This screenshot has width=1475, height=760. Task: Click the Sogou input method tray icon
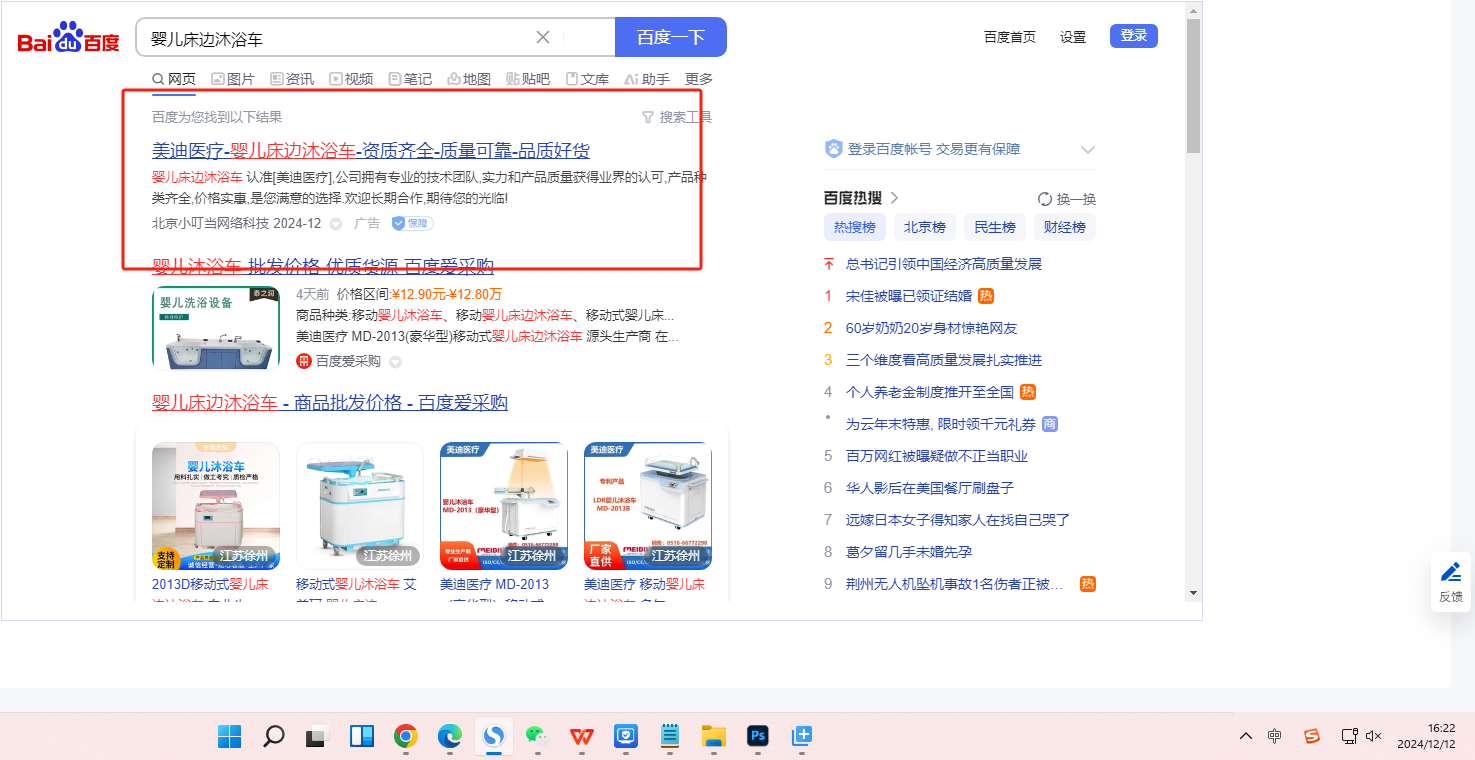(1311, 736)
